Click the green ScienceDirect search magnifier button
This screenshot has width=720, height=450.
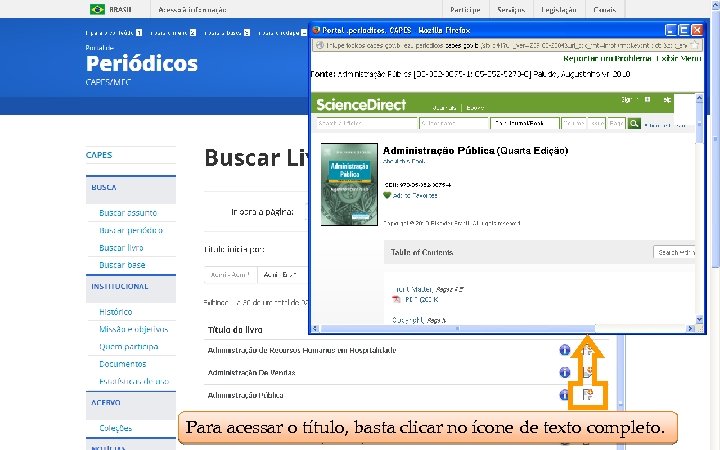pos(634,124)
